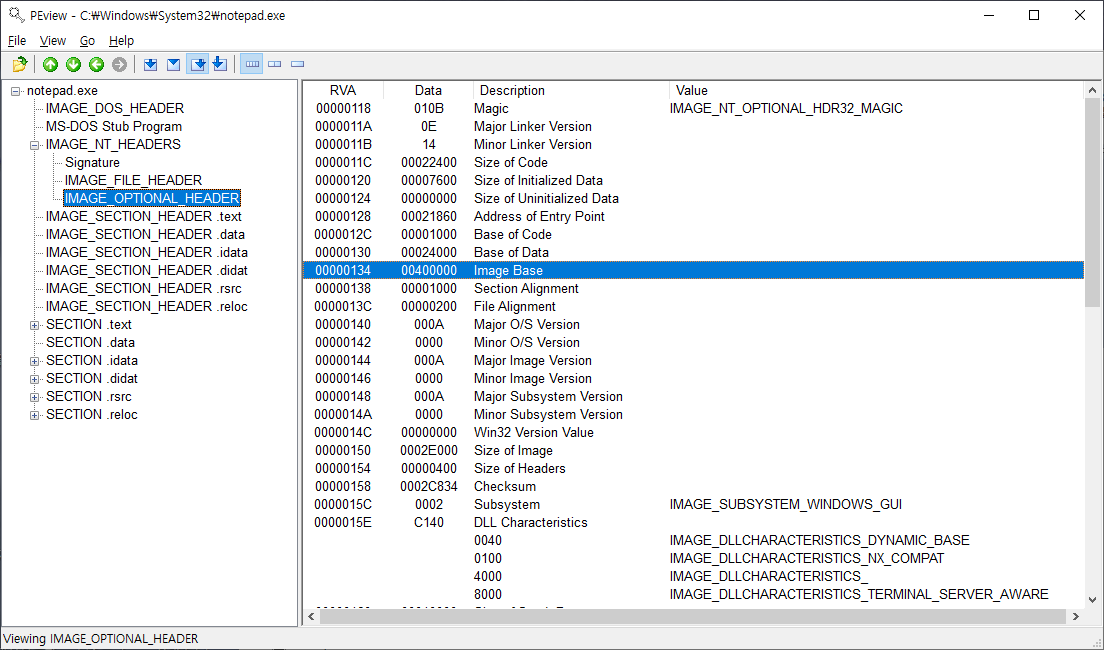This screenshot has height=650, width=1104.
Task: Click the vertical scrollbar down arrow
Action: (1092, 600)
